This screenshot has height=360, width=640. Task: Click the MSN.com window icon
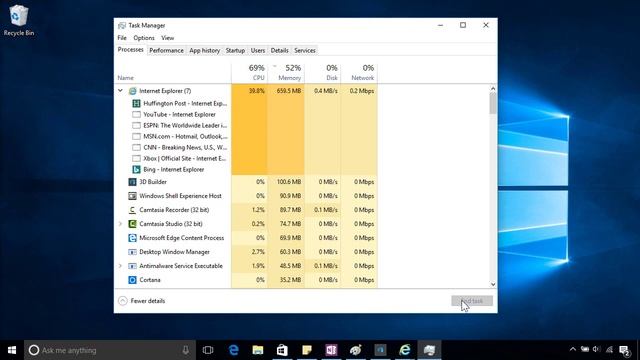pos(136,137)
